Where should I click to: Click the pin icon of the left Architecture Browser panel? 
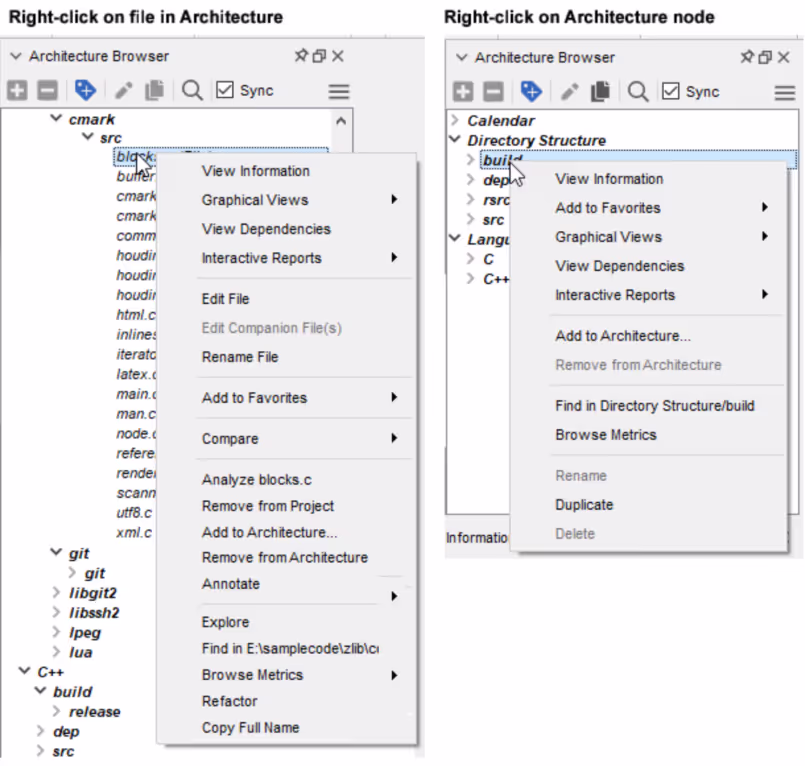pyautogui.click(x=301, y=55)
